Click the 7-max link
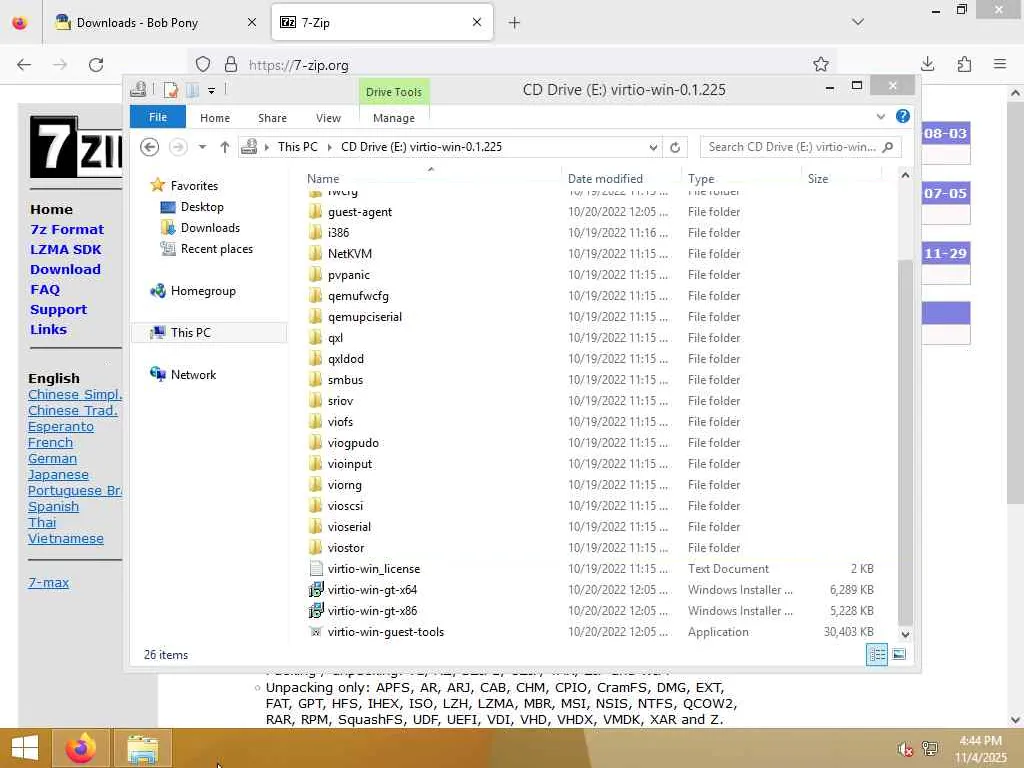 [x=48, y=583]
